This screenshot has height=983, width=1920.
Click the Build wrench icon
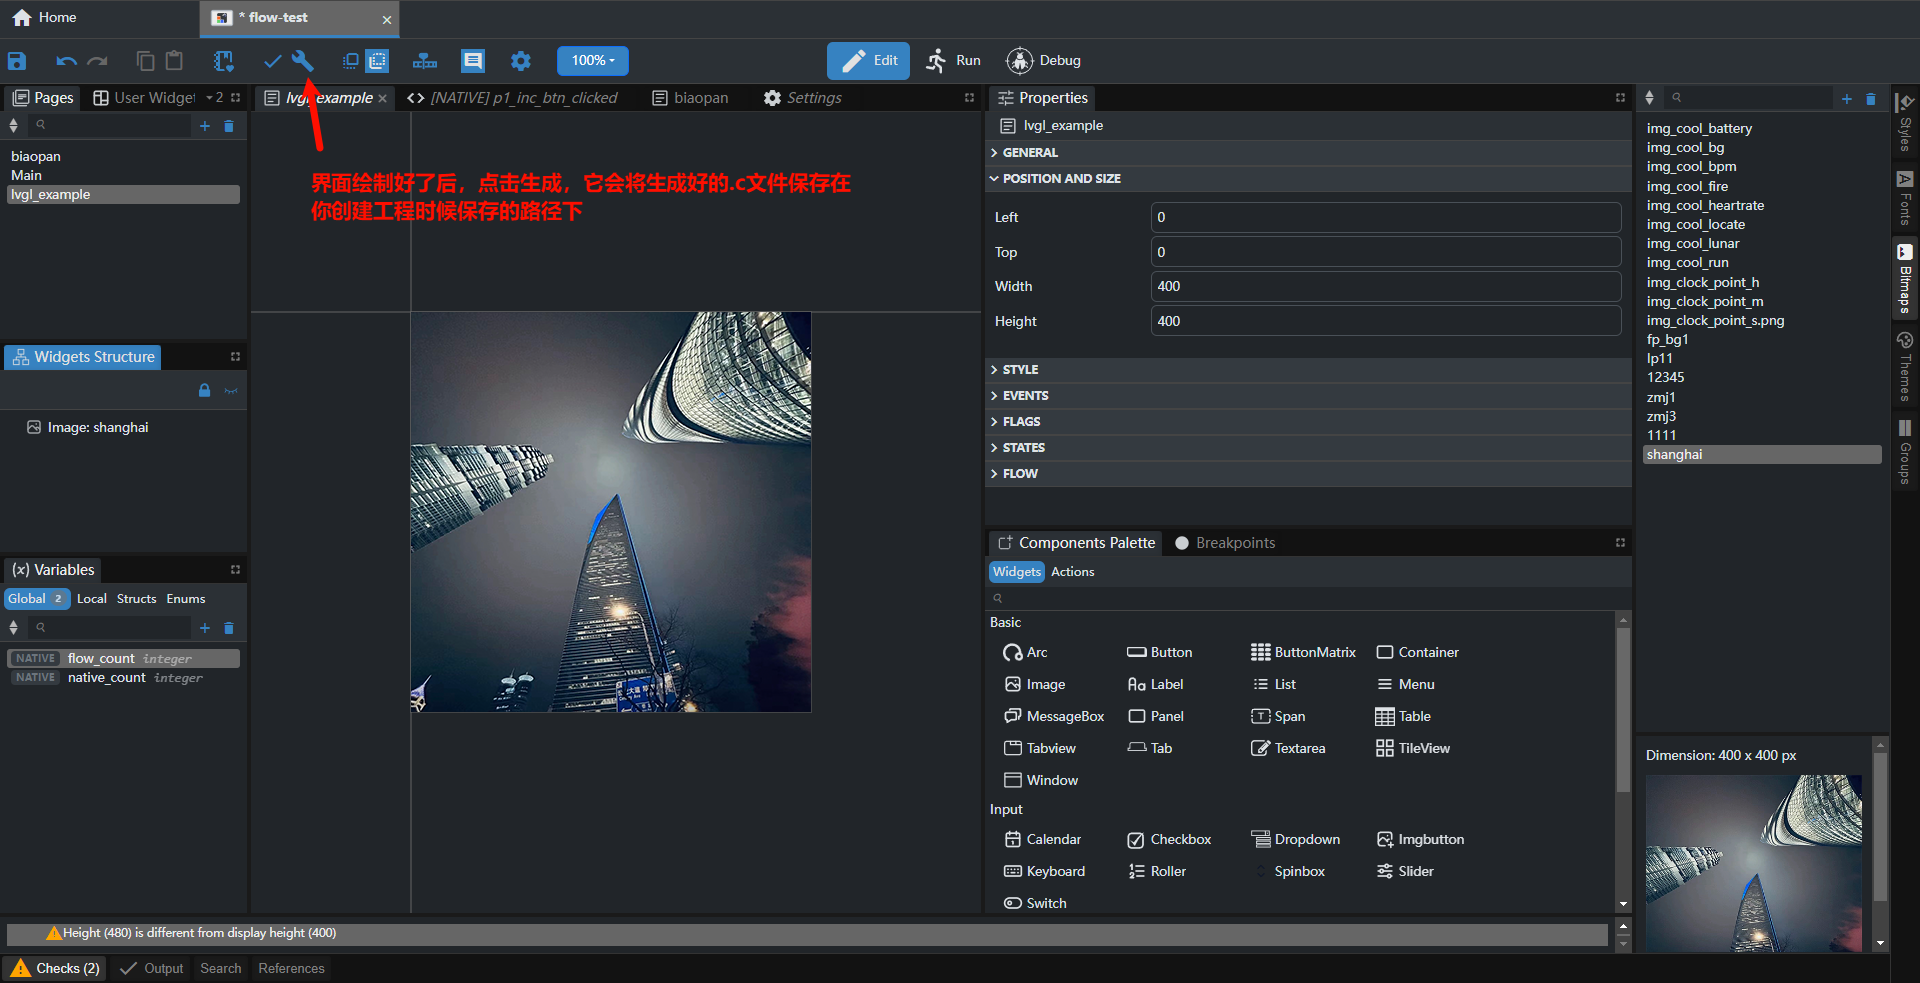(x=303, y=61)
